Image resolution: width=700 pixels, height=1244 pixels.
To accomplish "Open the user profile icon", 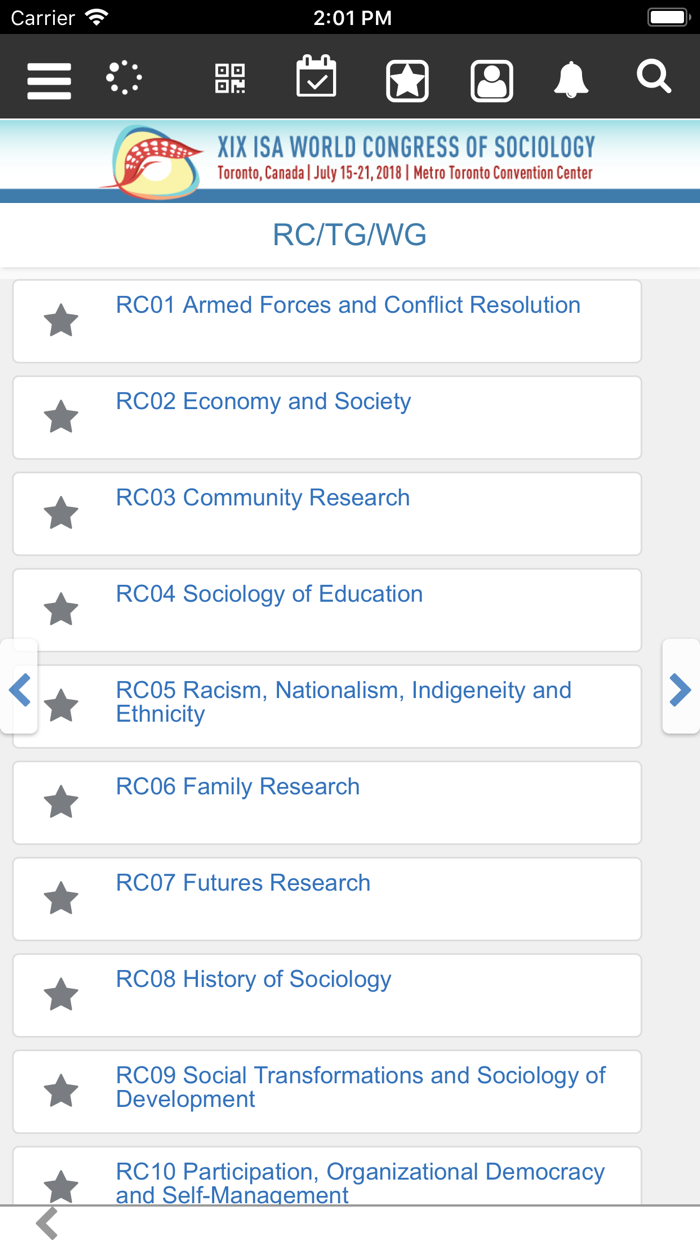I will (492, 80).
